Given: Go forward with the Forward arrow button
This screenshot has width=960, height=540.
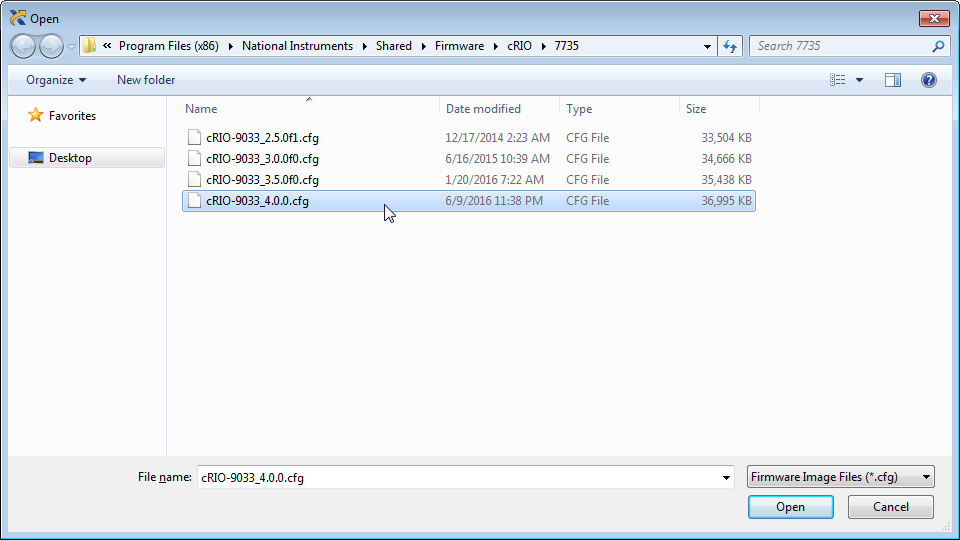Looking at the screenshot, I should coord(51,46).
